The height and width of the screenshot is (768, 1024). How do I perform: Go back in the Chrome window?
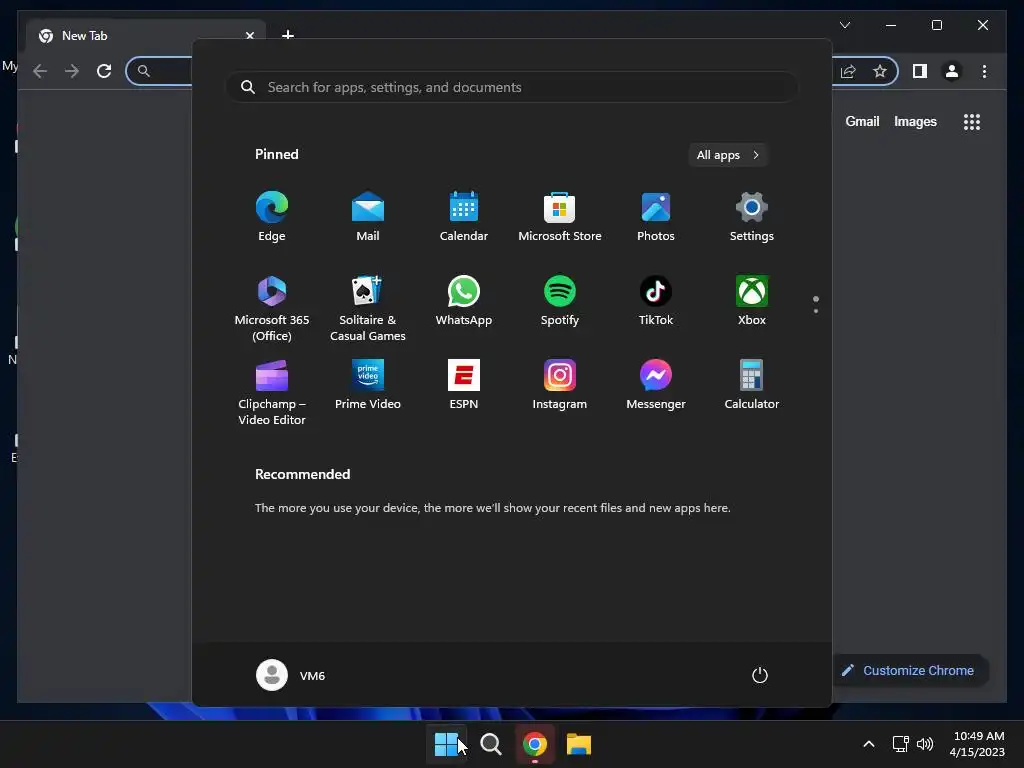click(x=40, y=71)
